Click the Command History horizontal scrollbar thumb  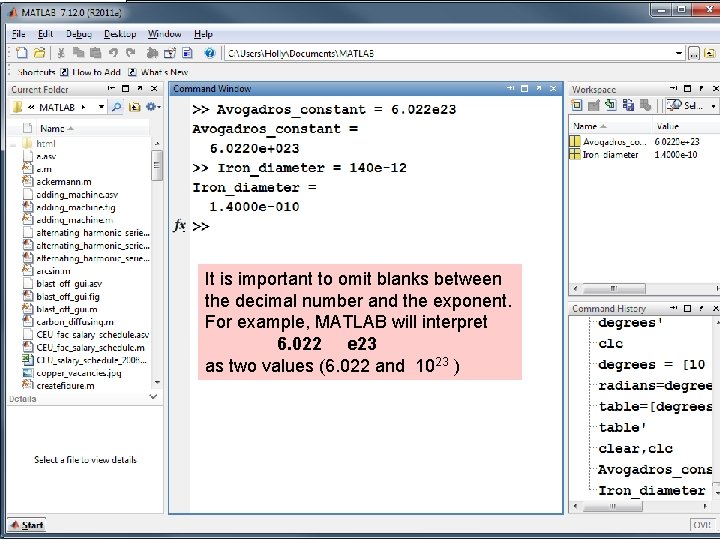coord(612,506)
